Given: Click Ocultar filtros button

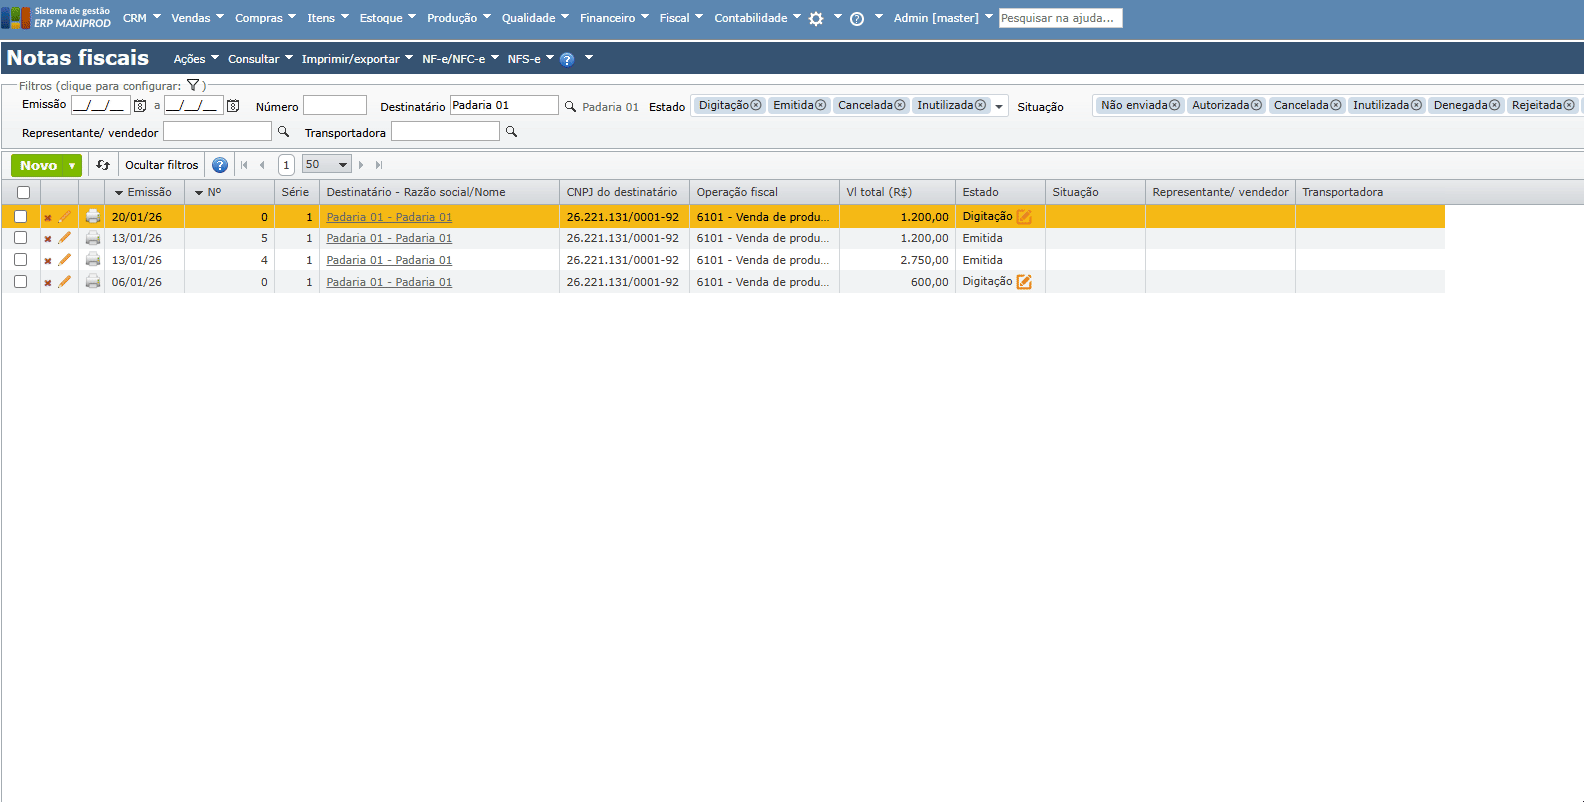Looking at the screenshot, I should point(161,165).
